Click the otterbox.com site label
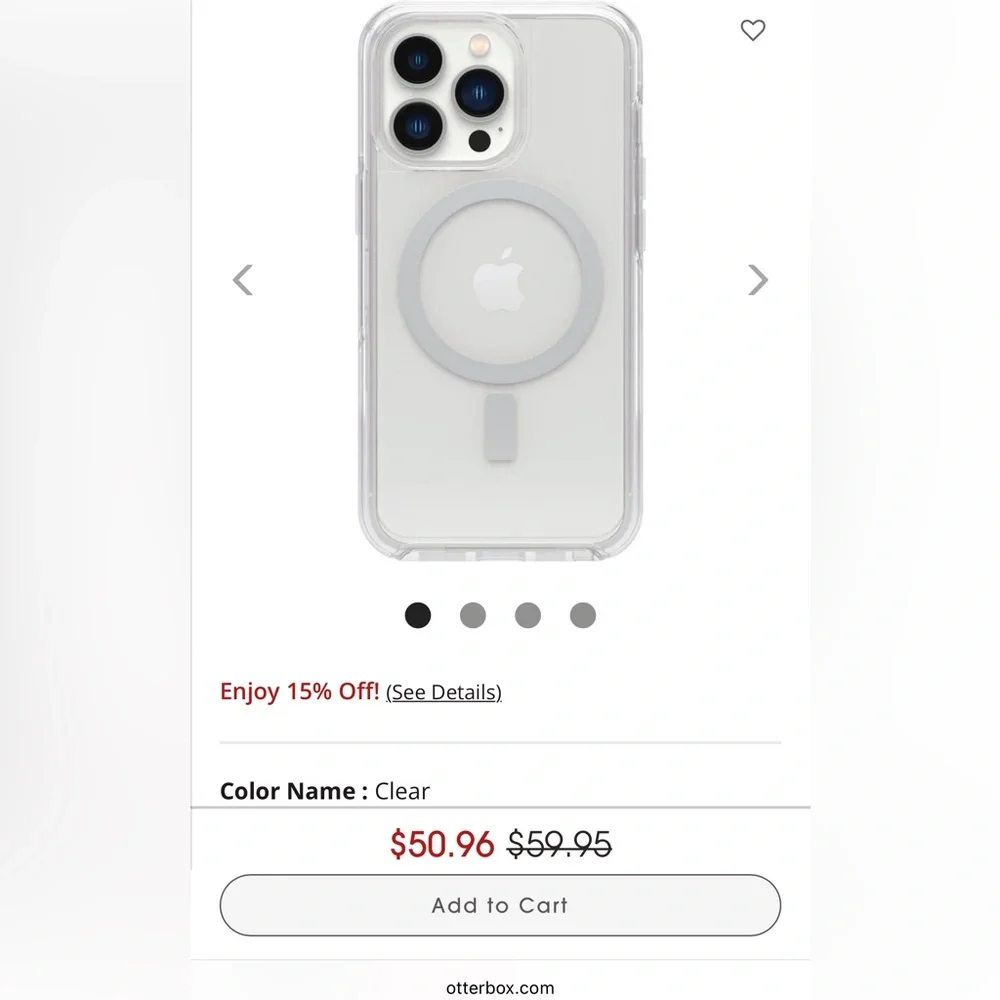Screen dimensions: 1000x1000 (499, 988)
